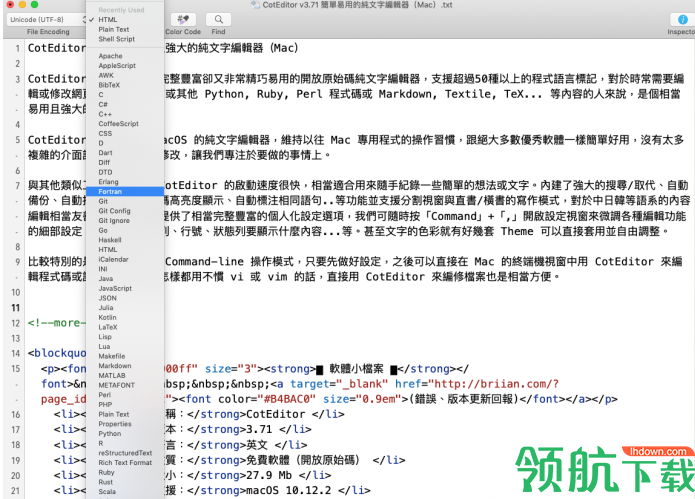Choose Perl syntax style
The width and height of the screenshot is (695, 499).
[105, 395]
